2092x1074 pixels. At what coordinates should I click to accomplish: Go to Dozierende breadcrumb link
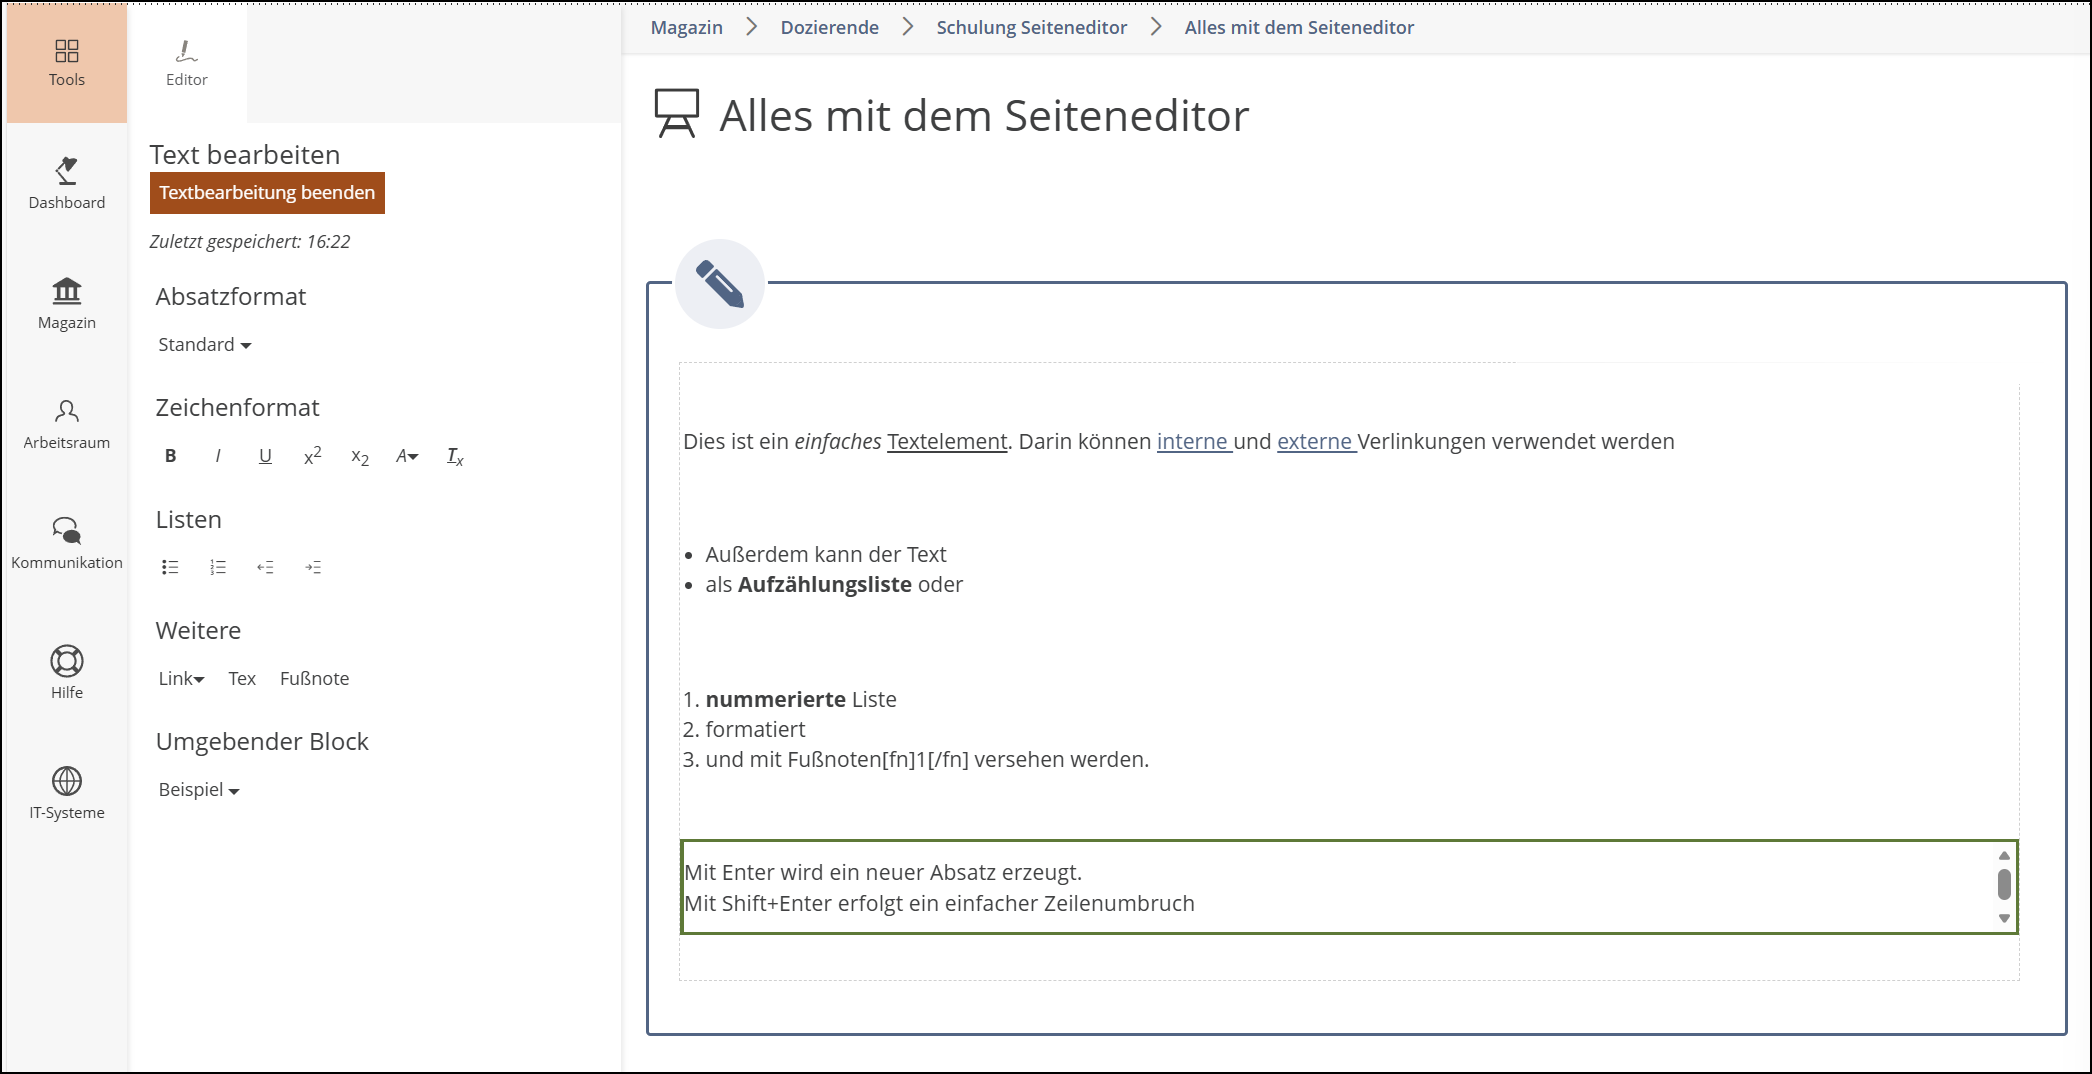829,28
